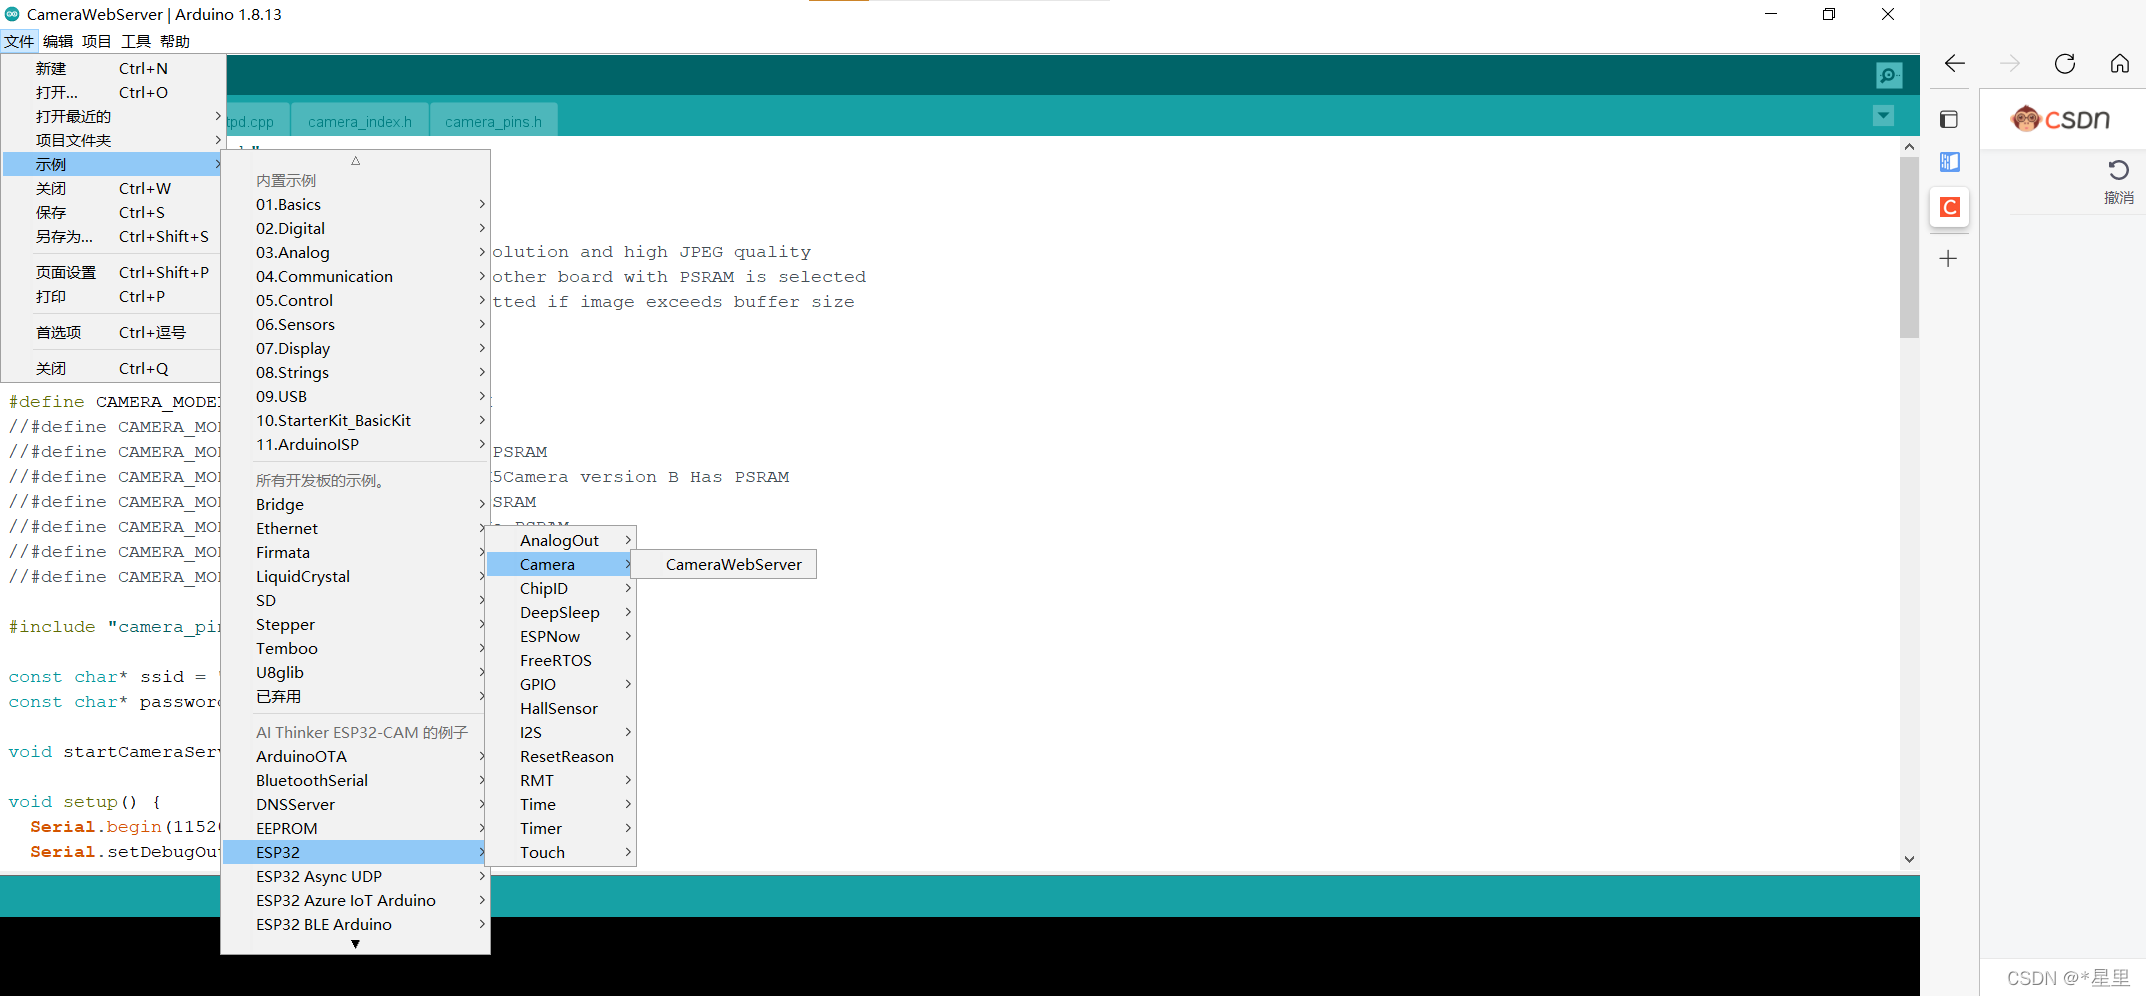This screenshot has width=2146, height=996.
Task: Click editor vertical scrollbar thumb
Action: point(1909,247)
